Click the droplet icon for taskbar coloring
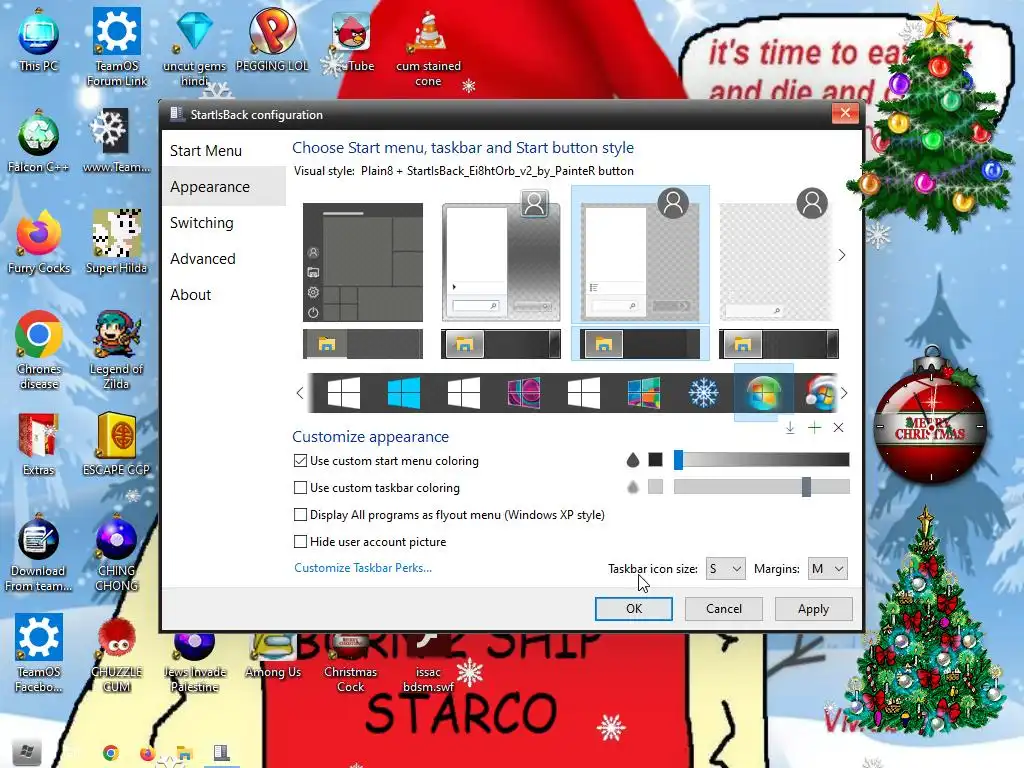This screenshot has height=768, width=1024. [632, 487]
